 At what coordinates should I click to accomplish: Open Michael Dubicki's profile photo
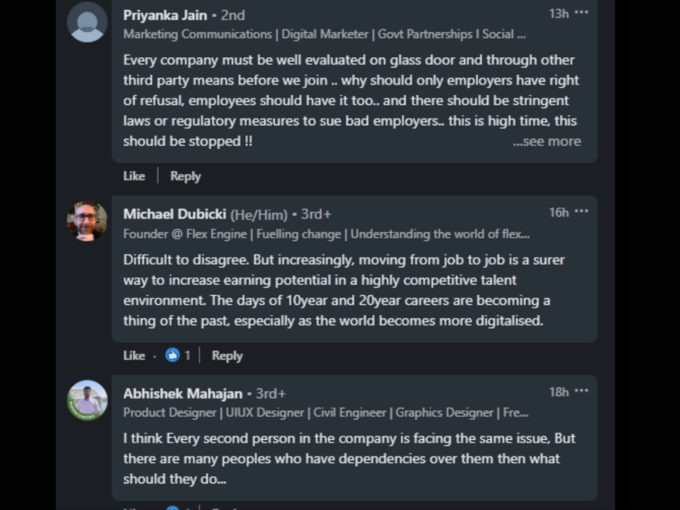tap(87, 221)
